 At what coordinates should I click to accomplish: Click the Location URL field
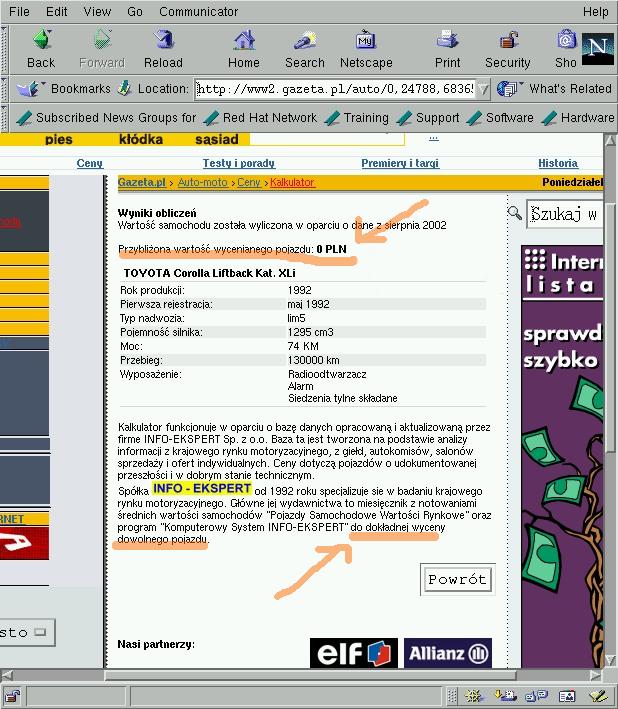[336, 89]
